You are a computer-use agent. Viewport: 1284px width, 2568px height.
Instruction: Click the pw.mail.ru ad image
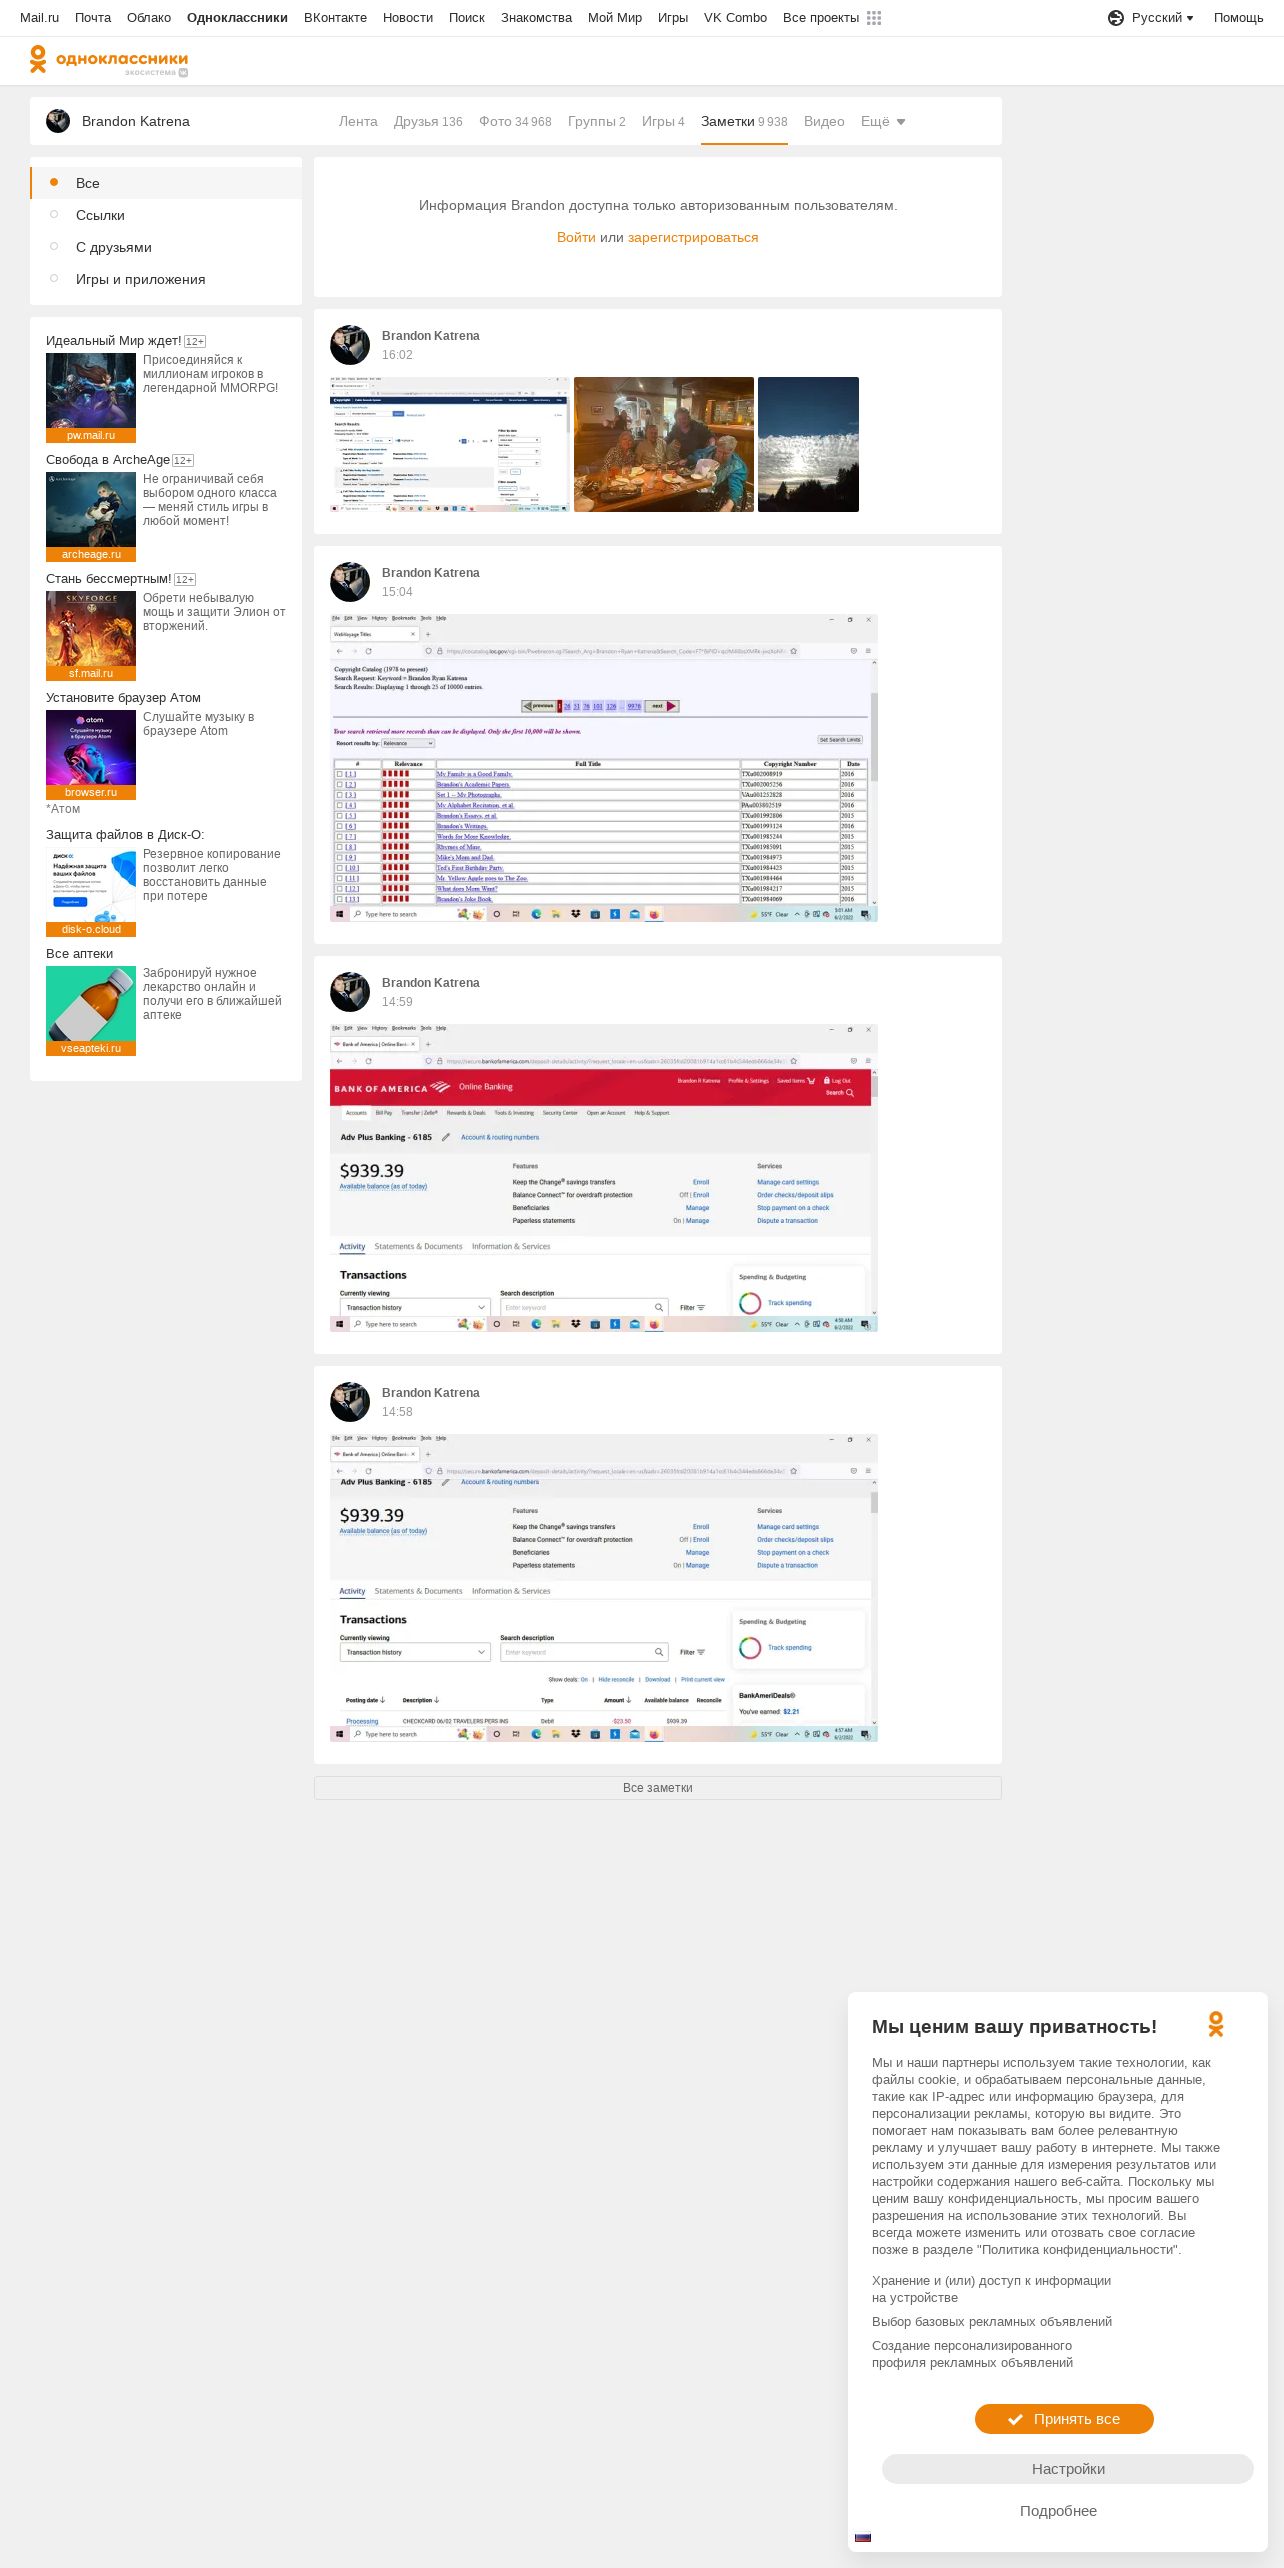[91, 398]
